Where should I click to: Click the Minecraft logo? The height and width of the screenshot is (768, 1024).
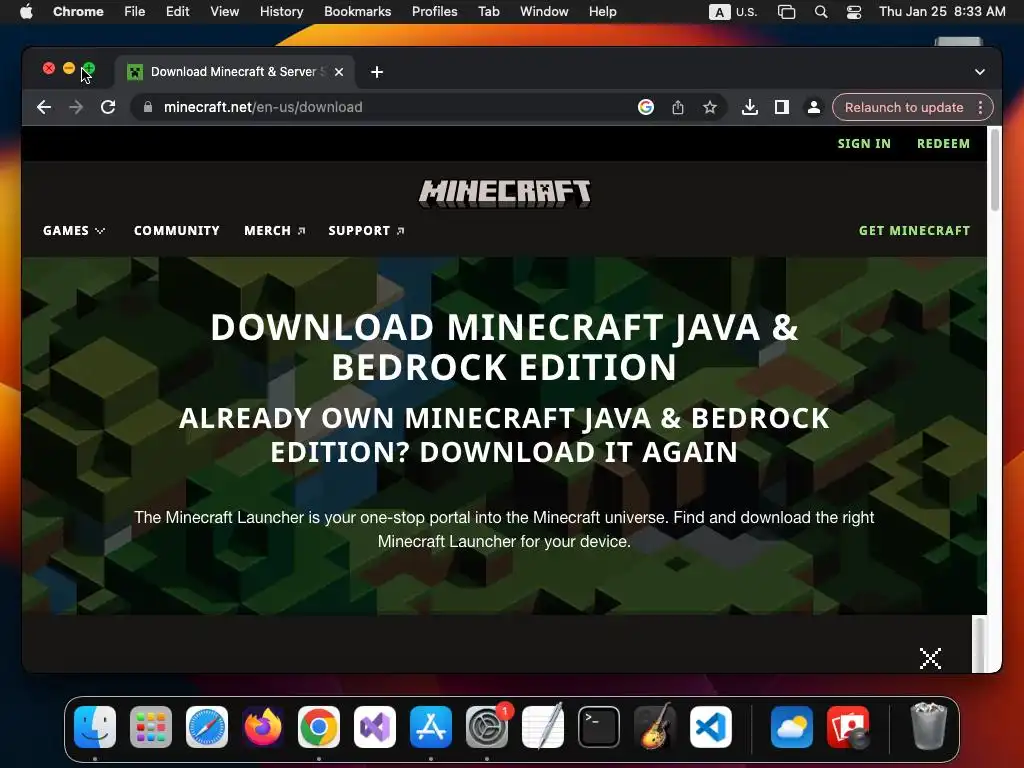click(x=504, y=194)
